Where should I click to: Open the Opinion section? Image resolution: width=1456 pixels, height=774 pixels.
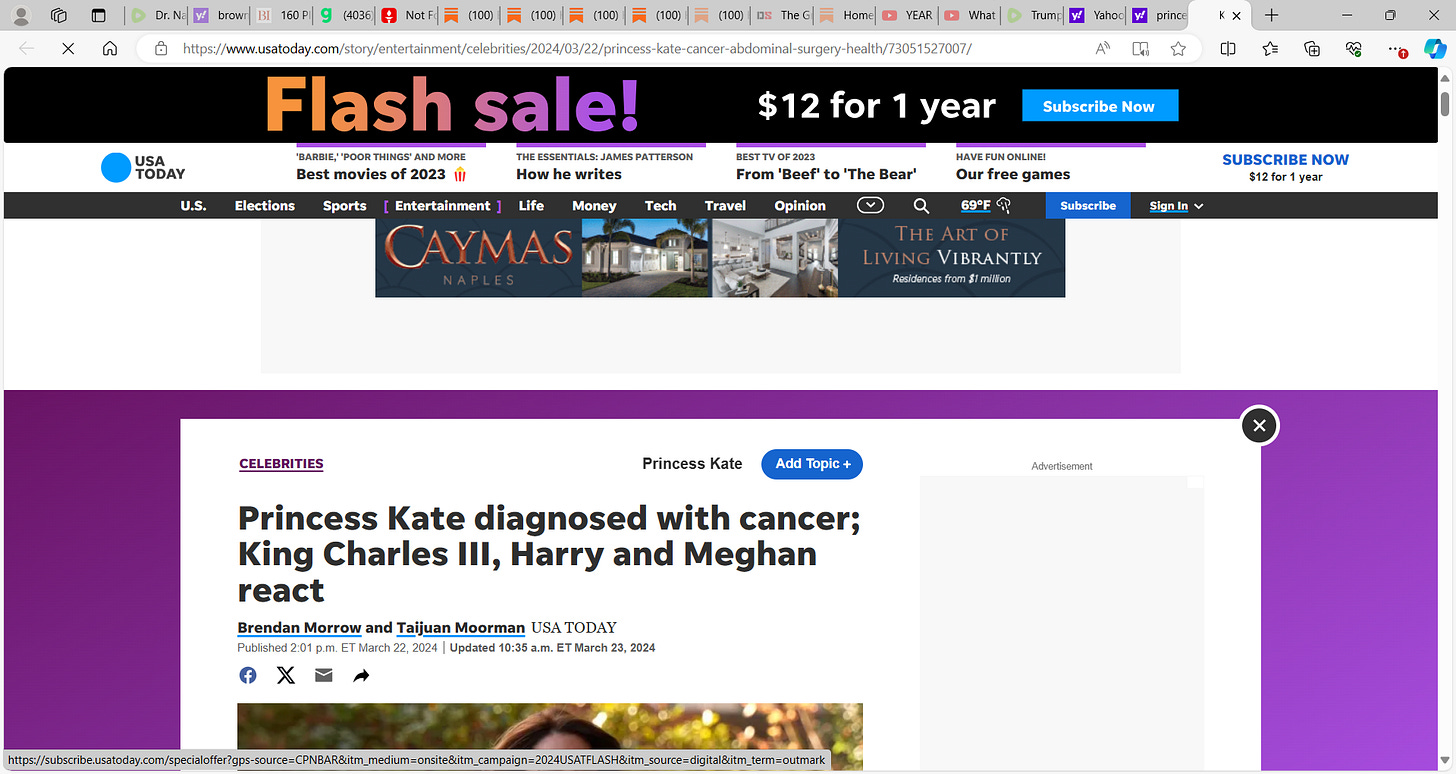[800, 206]
